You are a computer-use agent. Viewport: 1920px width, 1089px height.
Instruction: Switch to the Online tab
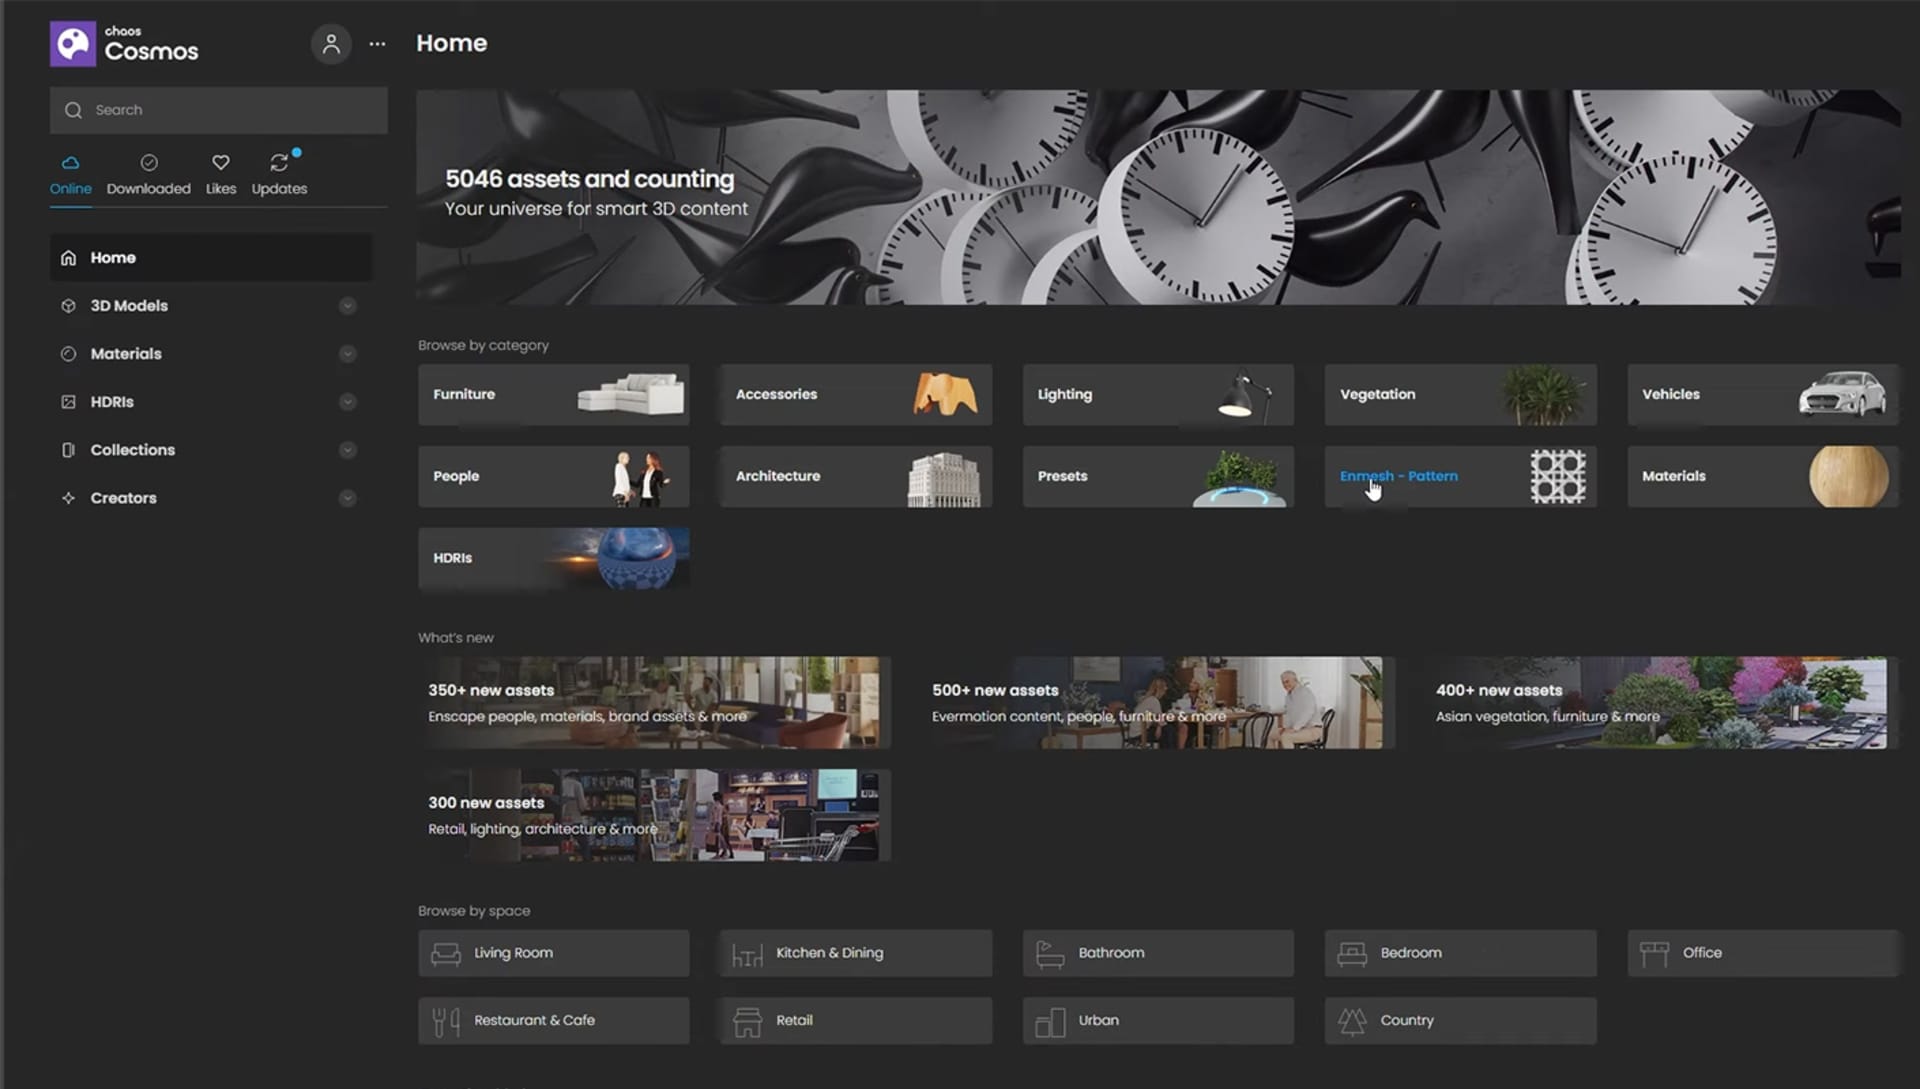click(70, 175)
